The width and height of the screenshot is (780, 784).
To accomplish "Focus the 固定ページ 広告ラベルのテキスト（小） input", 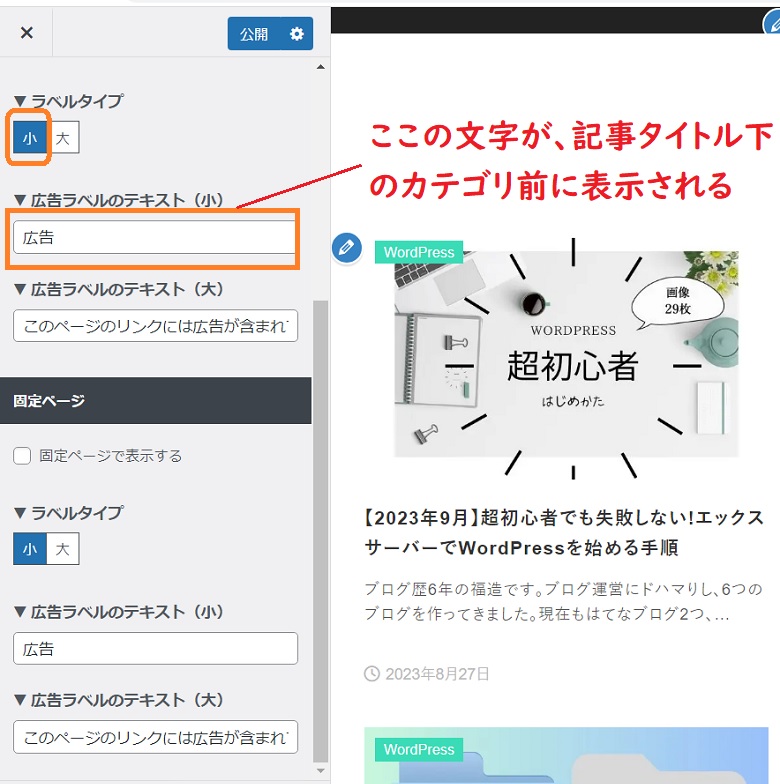I will click(155, 648).
